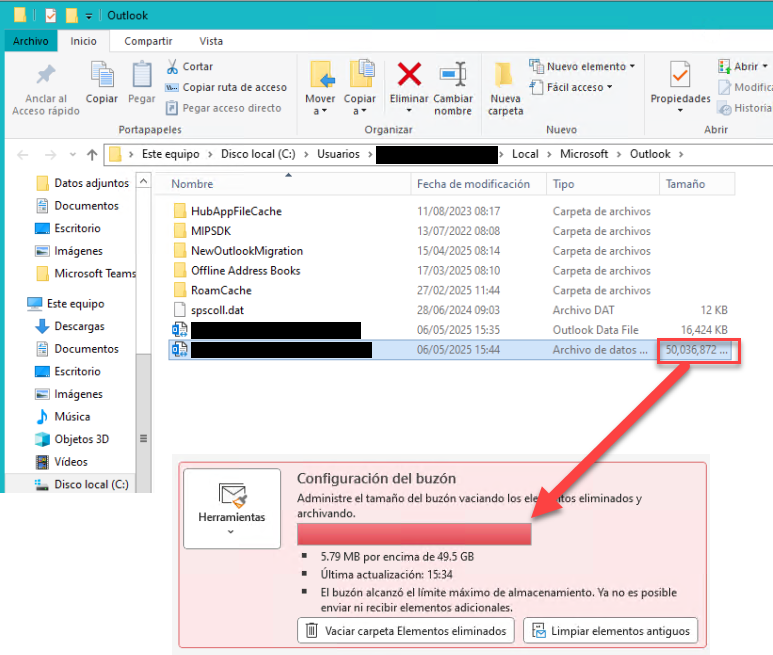Click the Pegar clipboard icon
This screenshot has width=773, height=655.
(142, 76)
